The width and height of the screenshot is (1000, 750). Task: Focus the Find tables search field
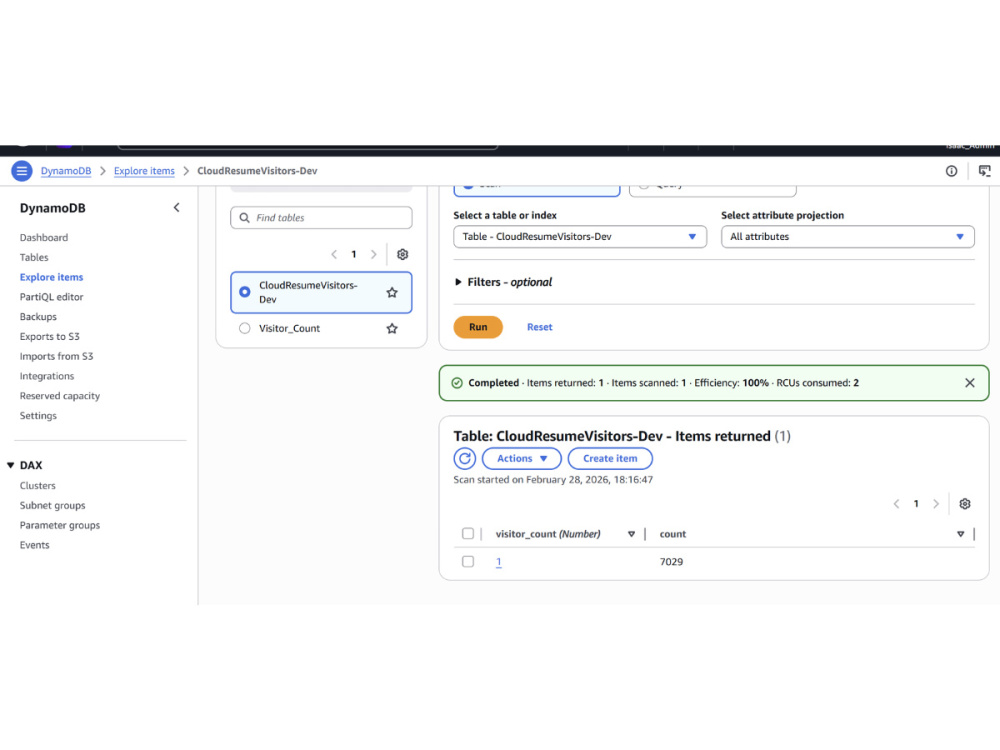tap(321, 218)
